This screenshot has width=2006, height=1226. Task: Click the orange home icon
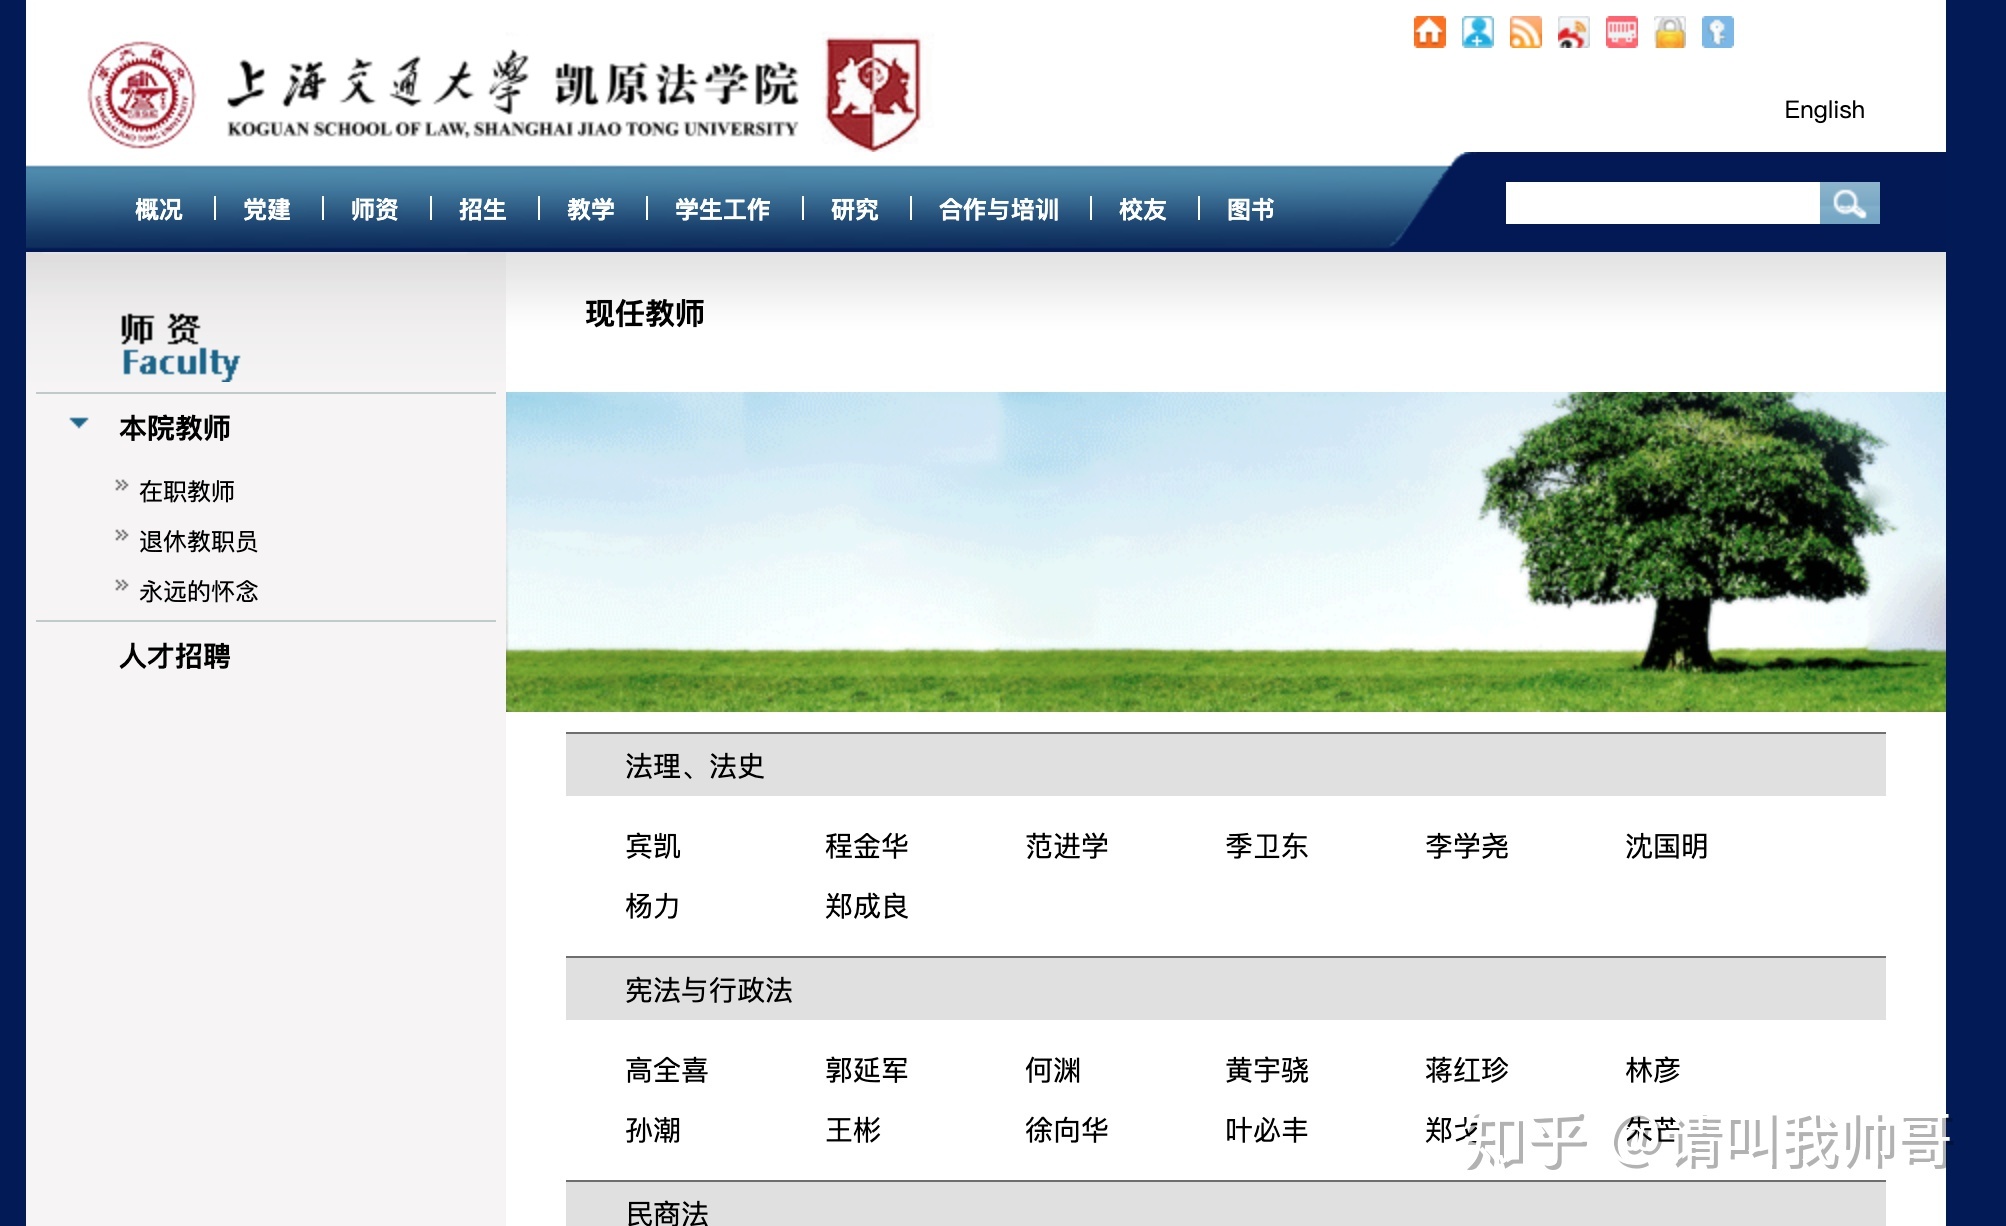pyautogui.click(x=1429, y=31)
